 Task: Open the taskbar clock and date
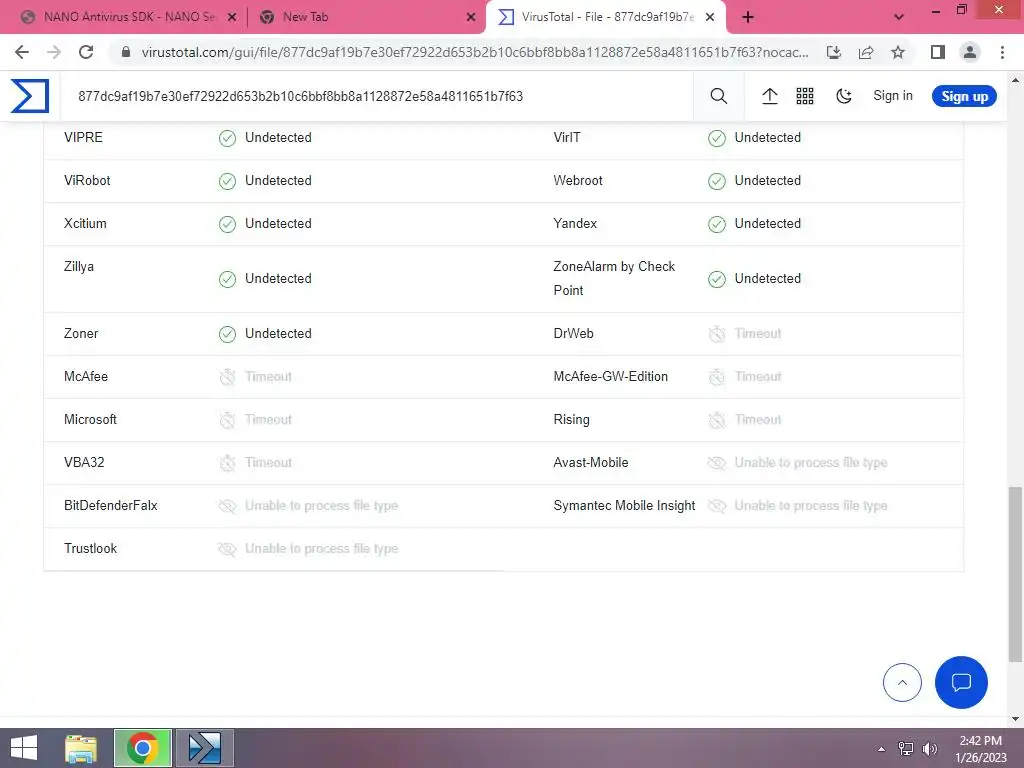click(x=980, y=749)
